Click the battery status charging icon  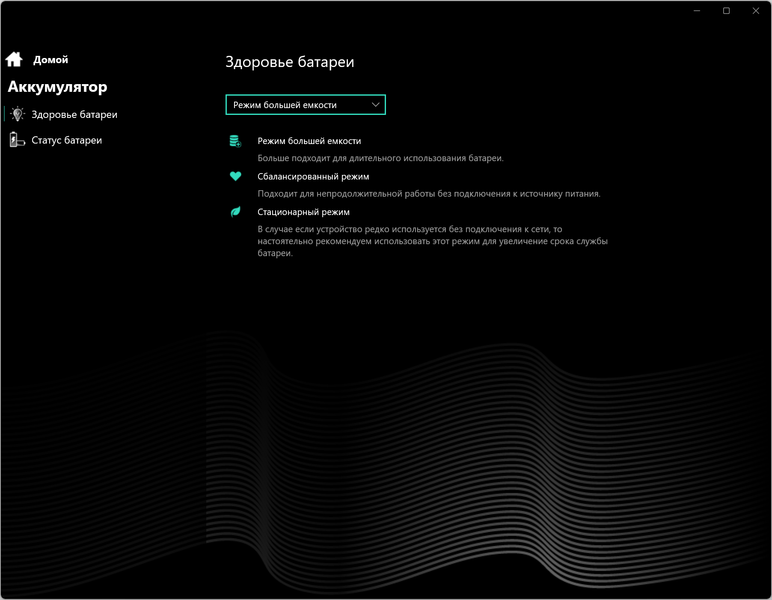coord(17,140)
